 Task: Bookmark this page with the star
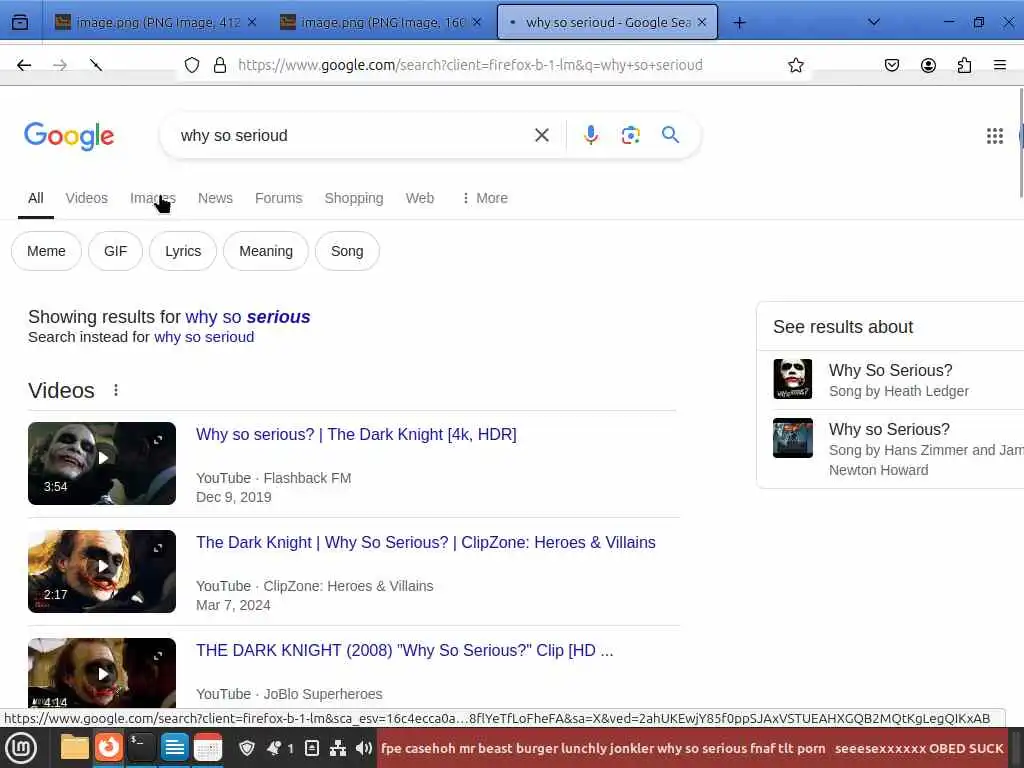tap(795, 65)
